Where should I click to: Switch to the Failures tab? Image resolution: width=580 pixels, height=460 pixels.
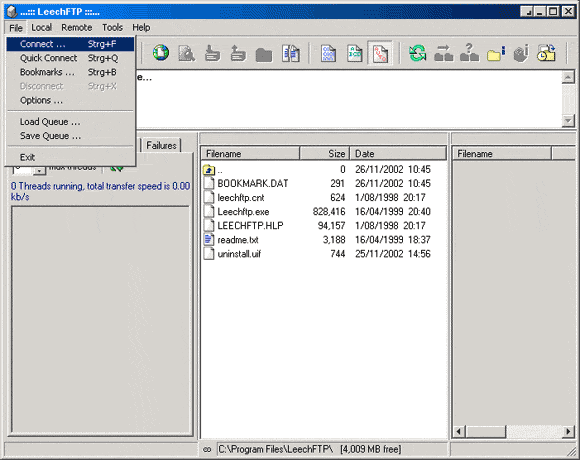click(x=162, y=145)
